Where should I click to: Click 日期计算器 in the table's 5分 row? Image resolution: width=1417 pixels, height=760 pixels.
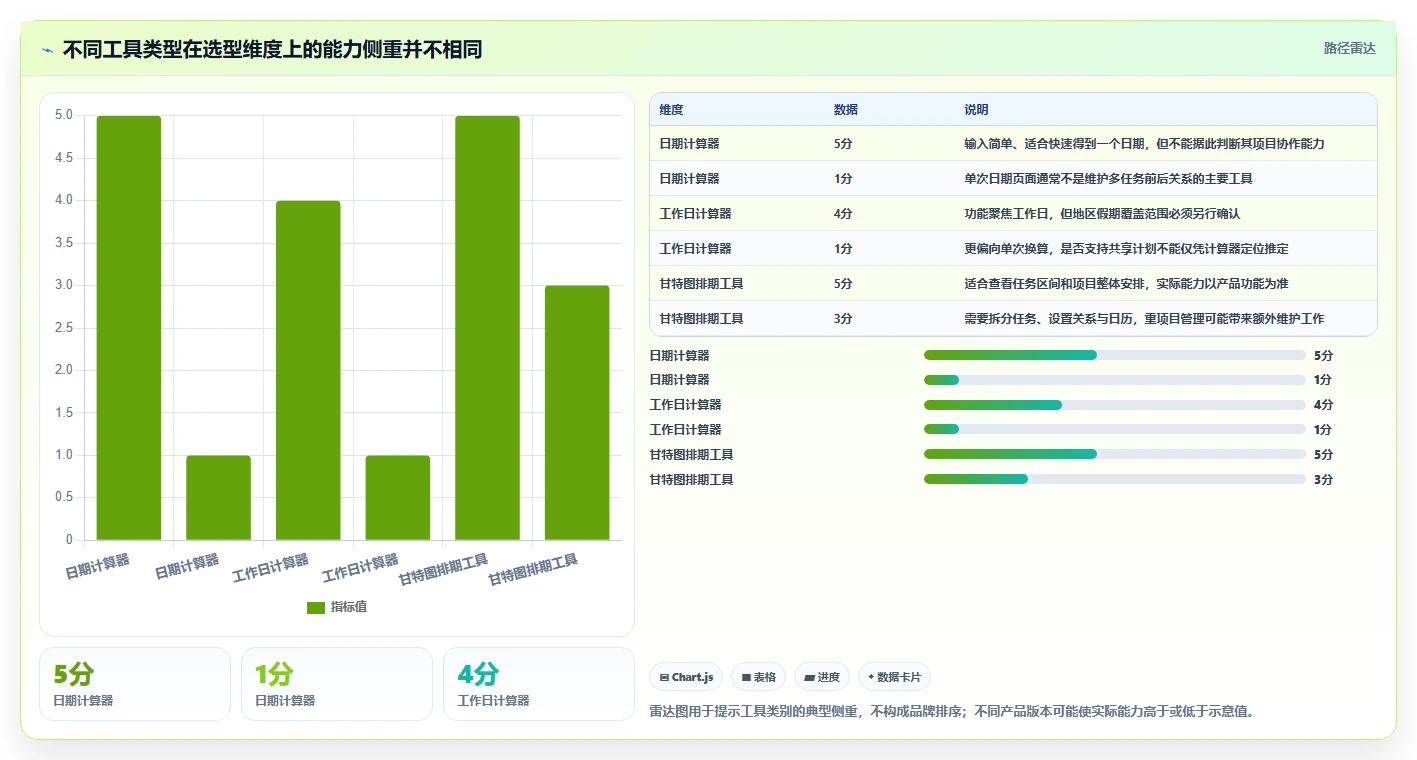pyautogui.click(x=690, y=144)
